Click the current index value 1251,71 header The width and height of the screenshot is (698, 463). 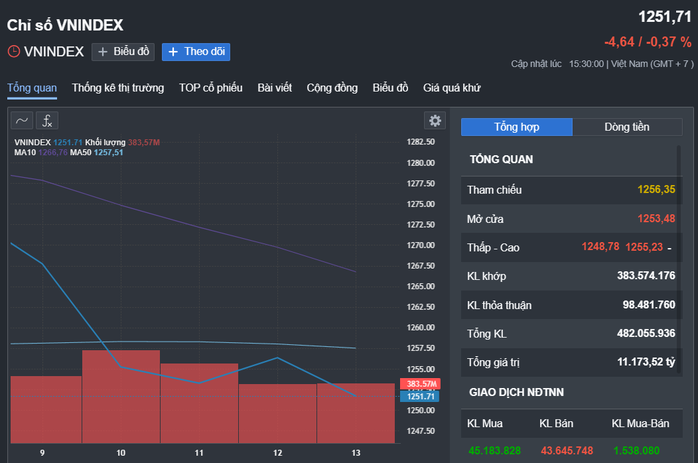coord(665,17)
